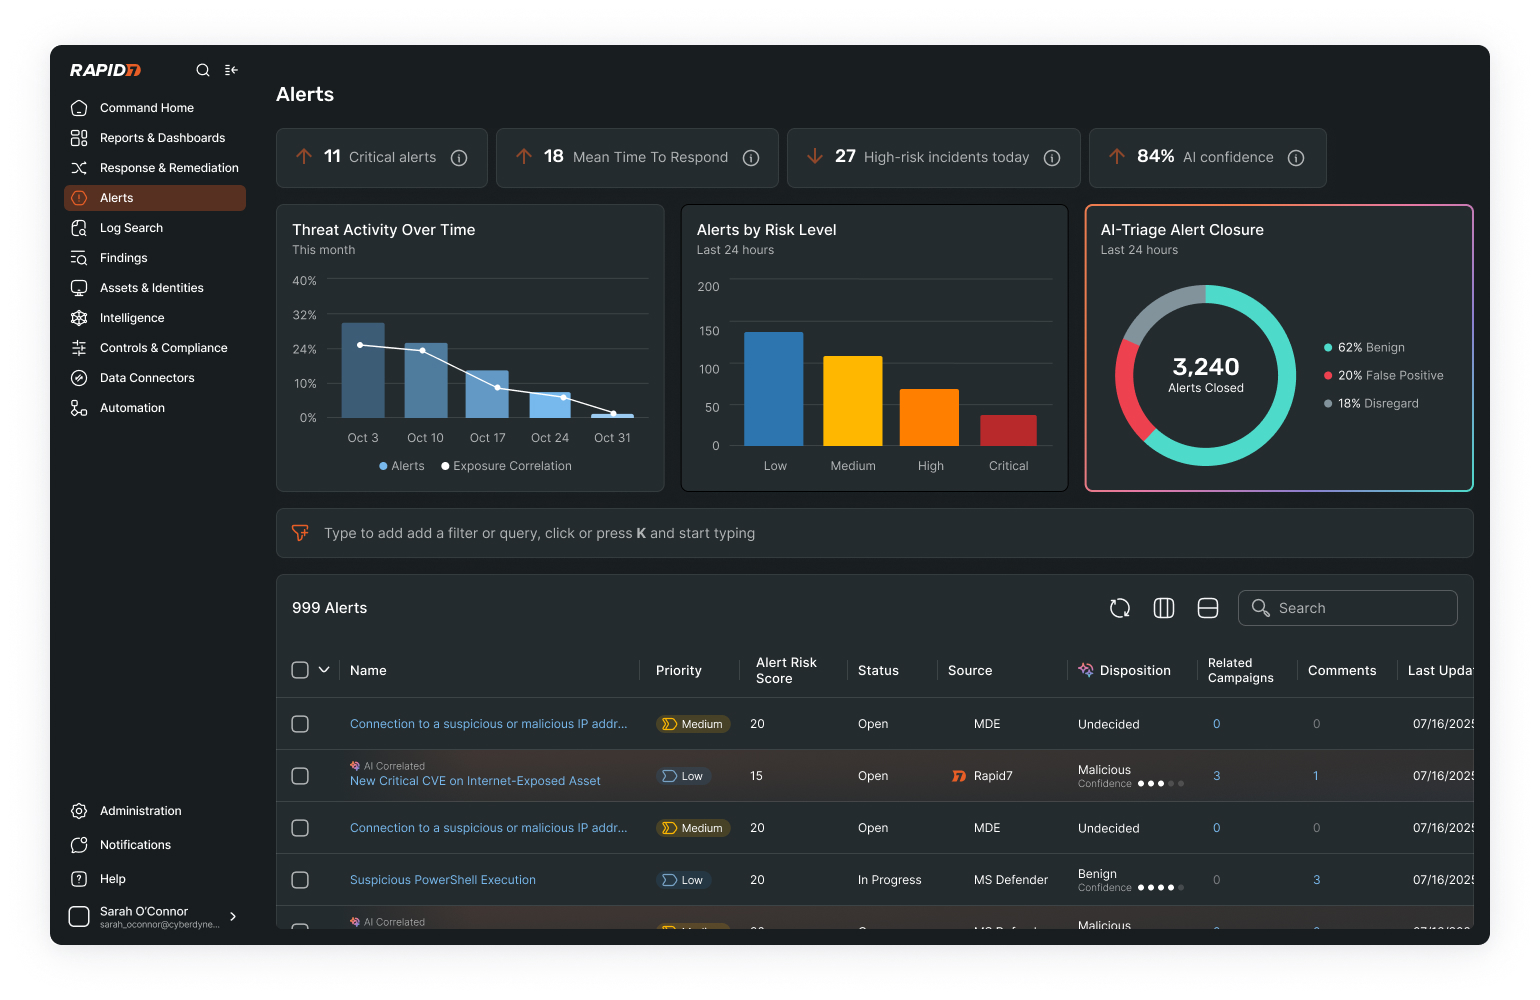Show info for High-risk incidents today

click(1052, 158)
